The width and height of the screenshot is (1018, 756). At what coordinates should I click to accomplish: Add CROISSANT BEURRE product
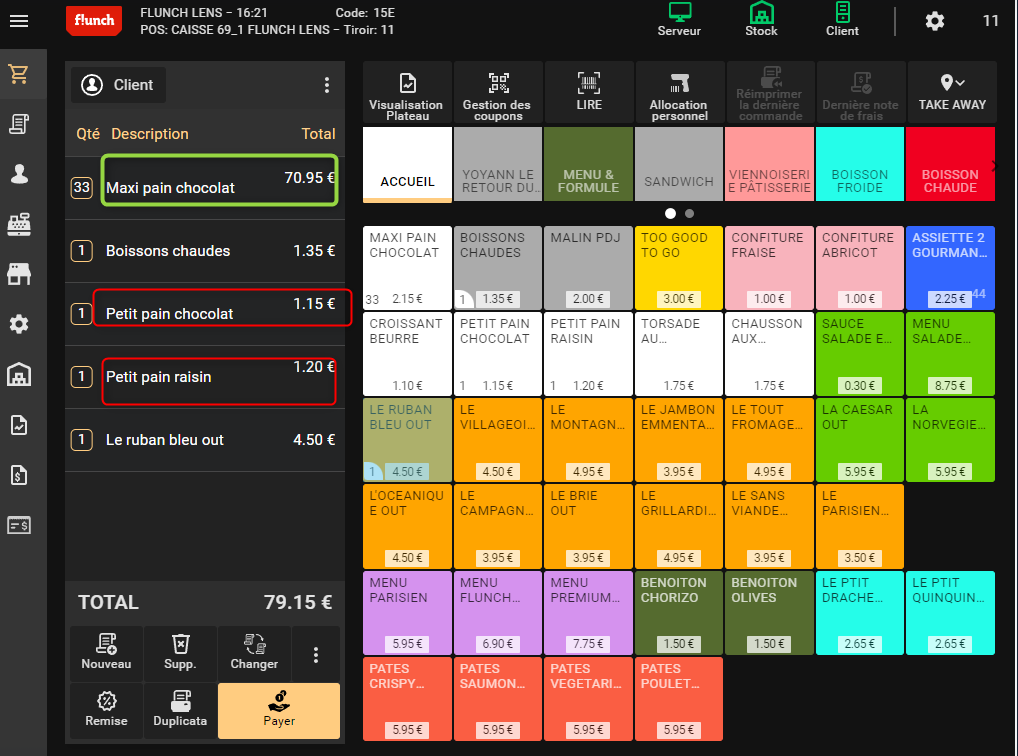[407, 354]
